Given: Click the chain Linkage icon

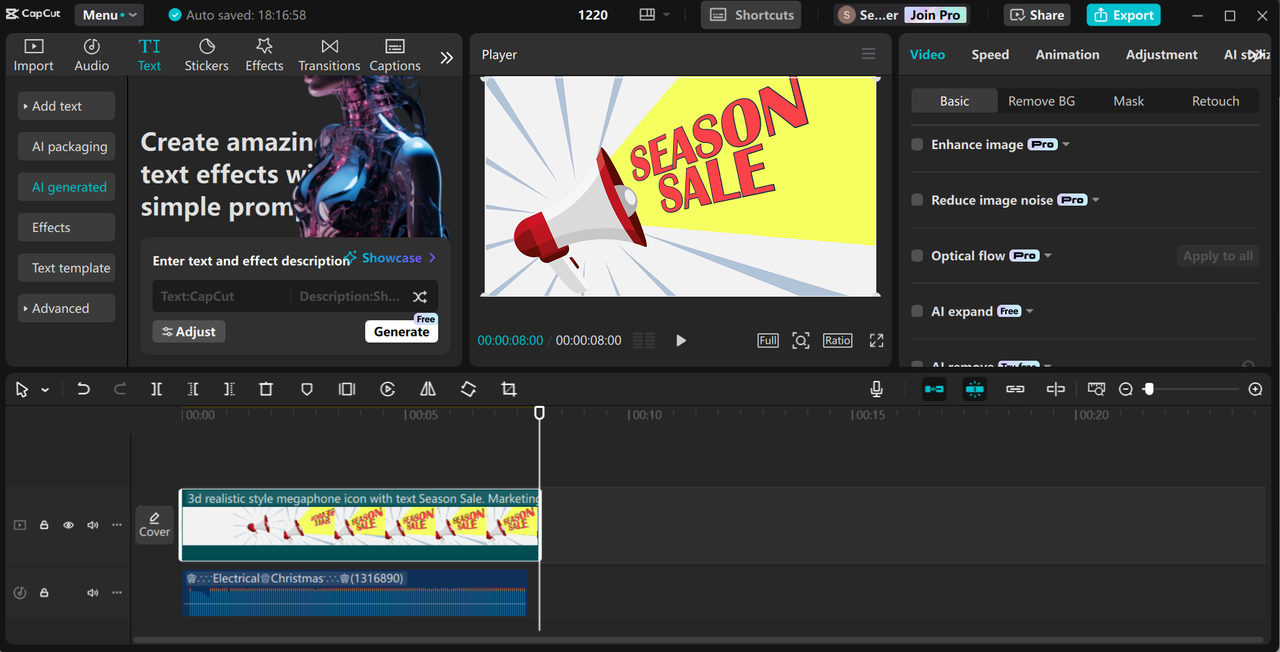Looking at the screenshot, I should tap(1015, 389).
